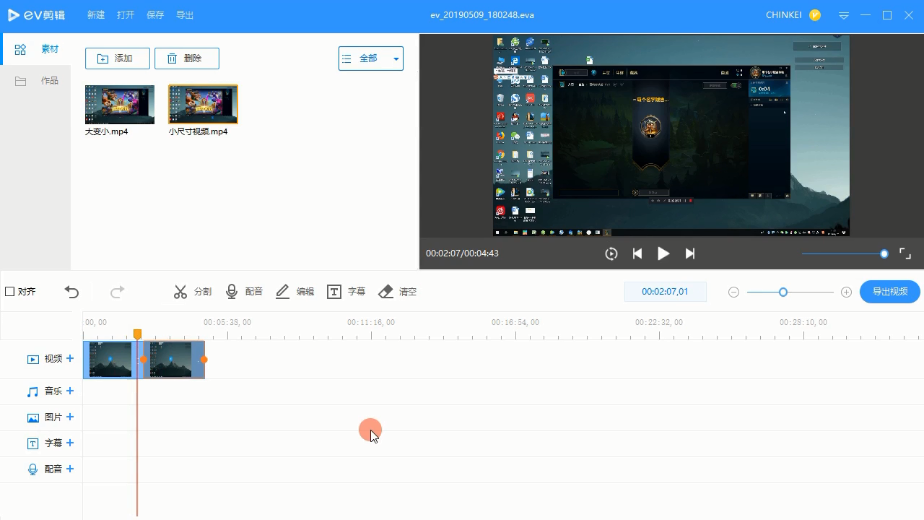Click the ev_20190509_180248.eva title text
The width and height of the screenshot is (924, 520).
pos(482,15)
